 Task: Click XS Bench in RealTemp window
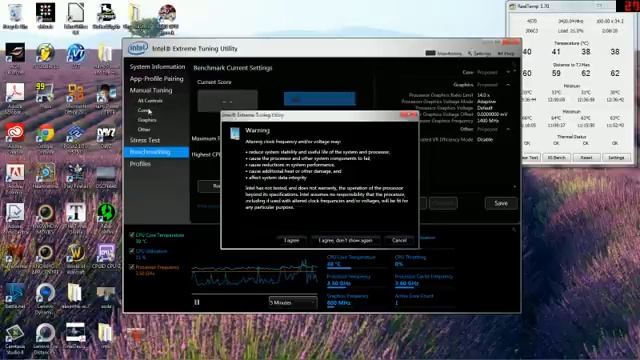pyautogui.click(x=556, y=157)
